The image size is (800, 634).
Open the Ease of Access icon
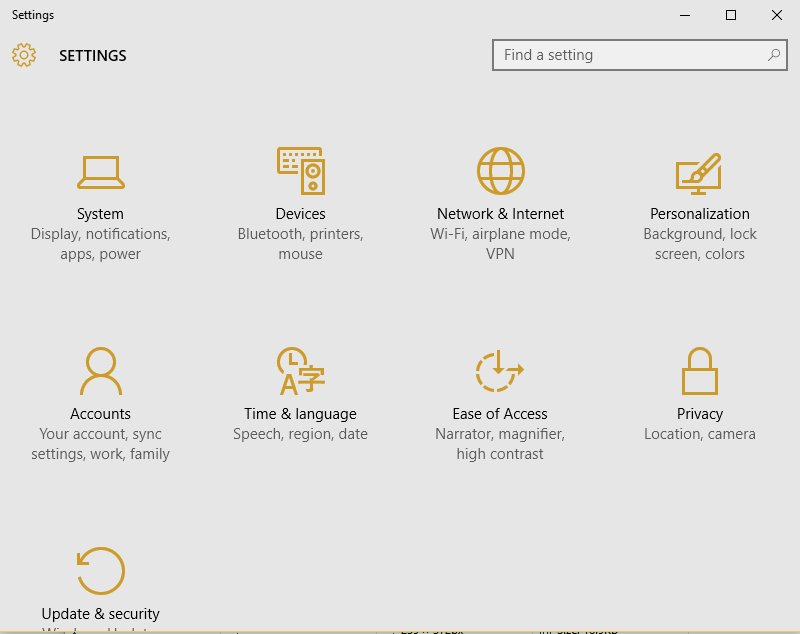tap(499, 371)
